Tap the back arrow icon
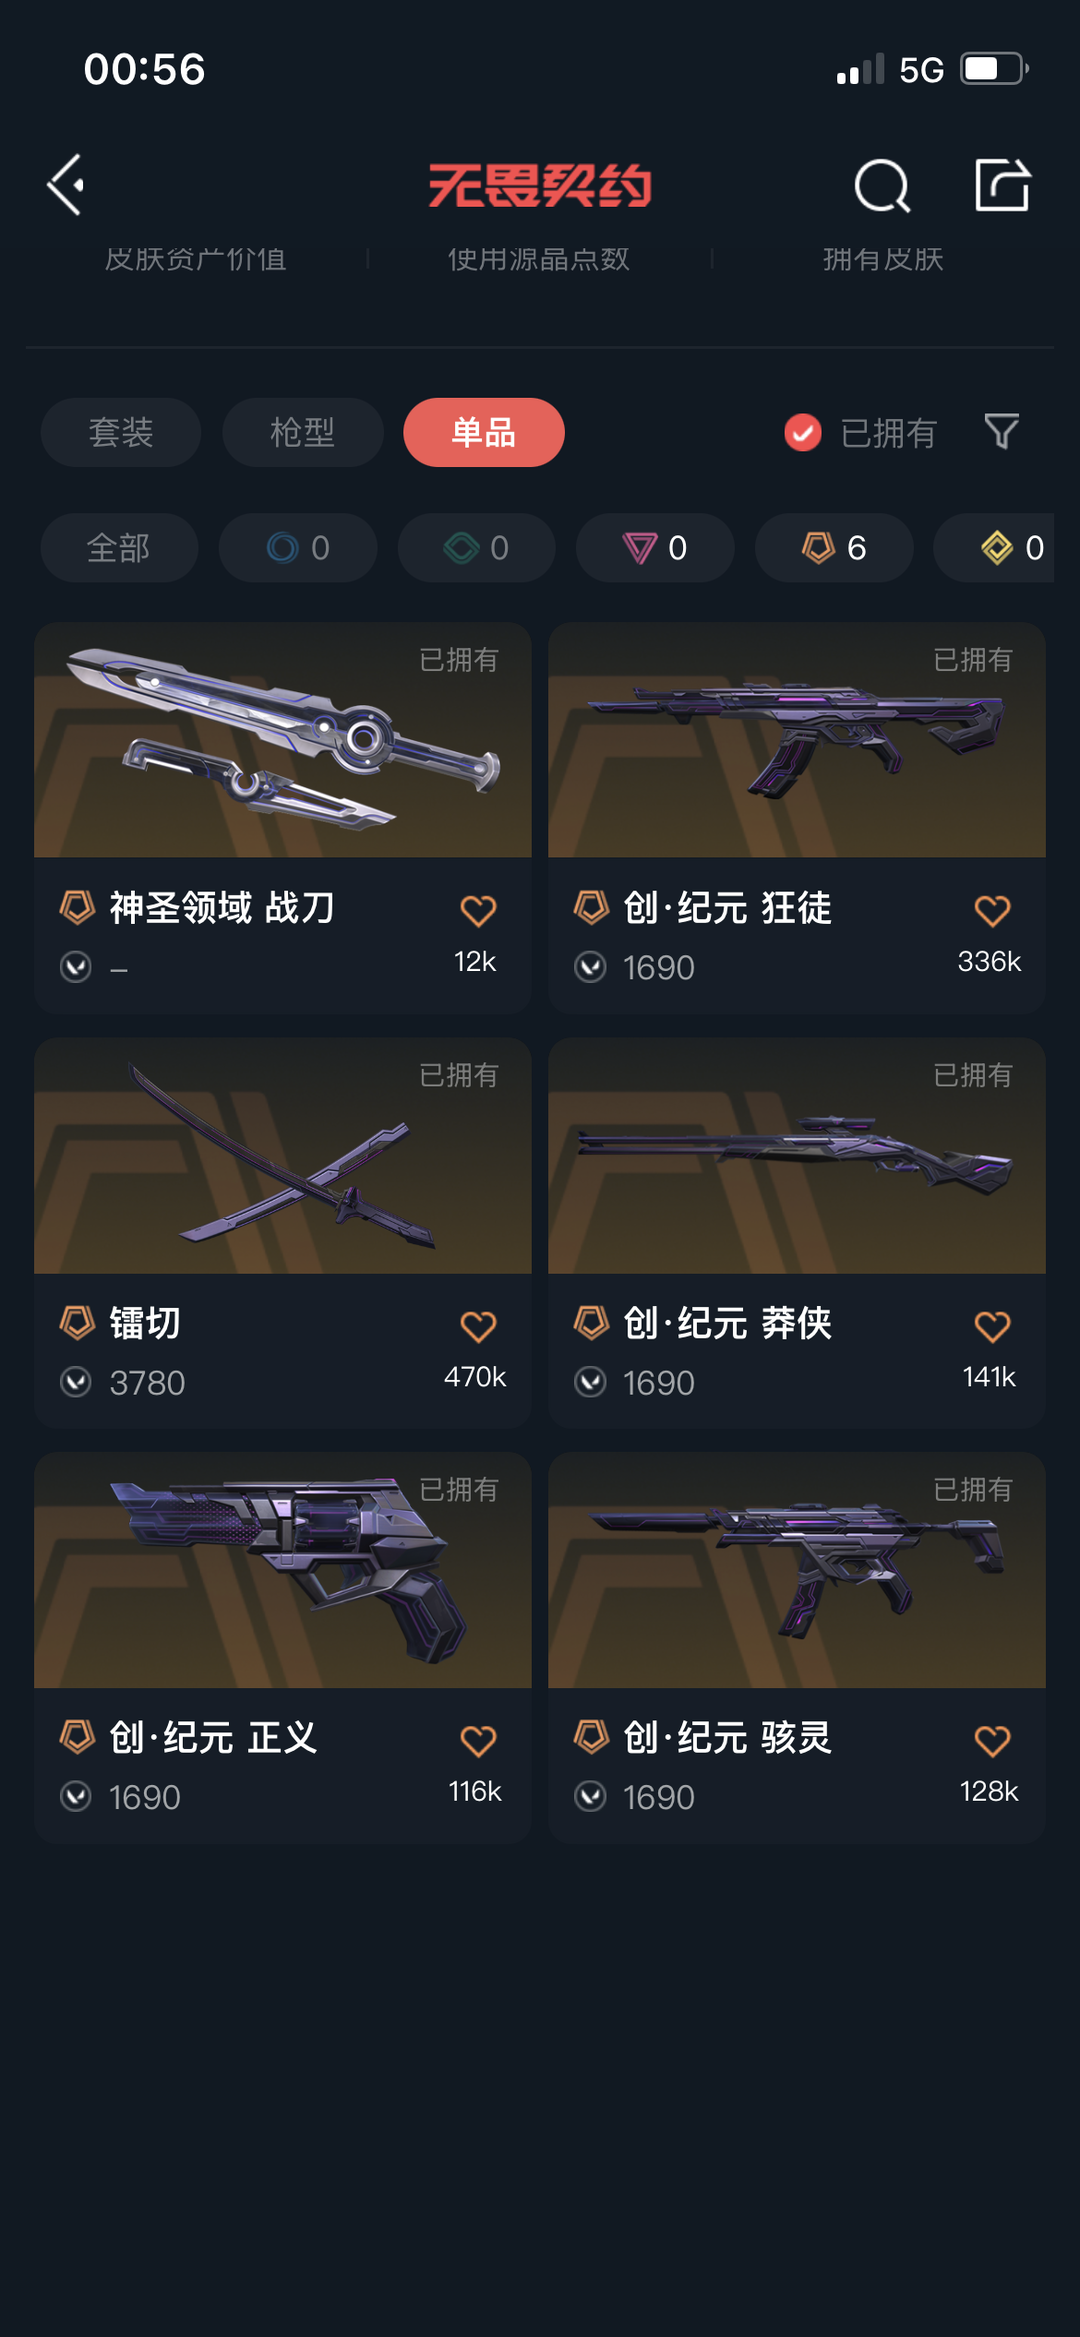Viewport: 1080px width, 2337px height. (x=66, y=185)
